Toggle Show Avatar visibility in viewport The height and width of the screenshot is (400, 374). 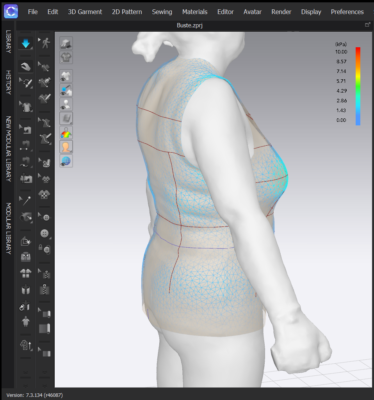pyautogui.click(x=66, y=104)
